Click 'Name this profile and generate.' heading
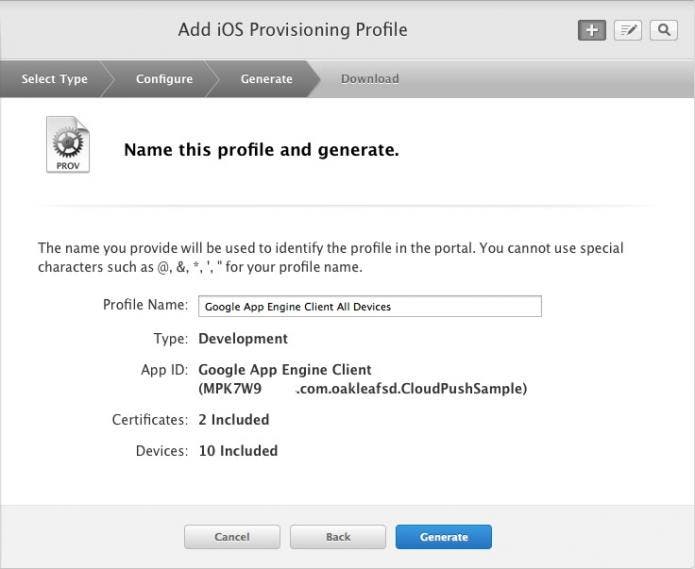The width and height of the screenshot is (695, 569). (262, 150)
